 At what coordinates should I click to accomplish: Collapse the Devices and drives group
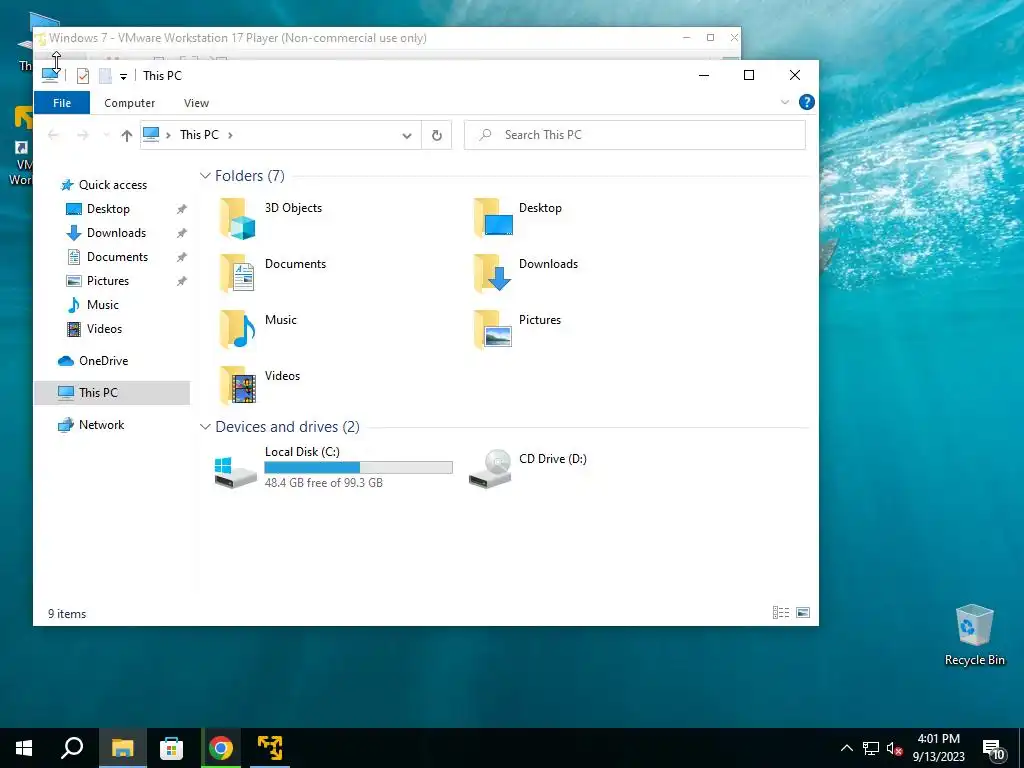pyautogui.click(x=205, y=426)
